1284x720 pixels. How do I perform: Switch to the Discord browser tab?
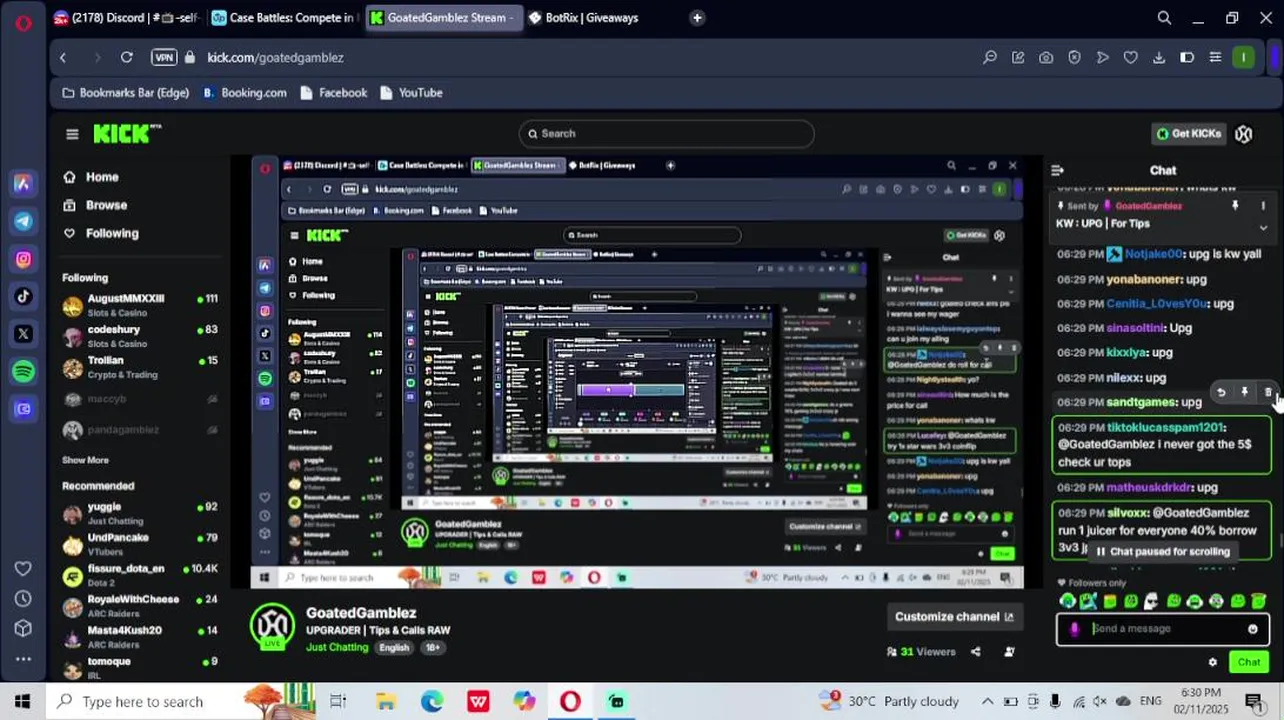click(x=125, y=17)
